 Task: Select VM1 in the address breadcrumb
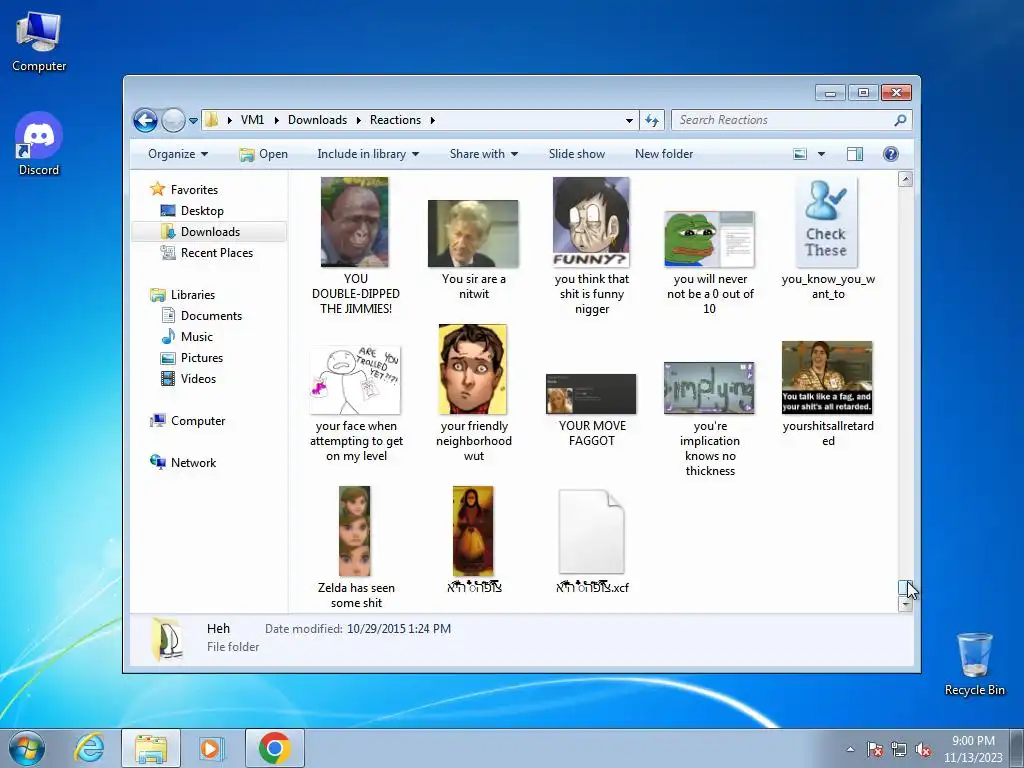(252, 120)
